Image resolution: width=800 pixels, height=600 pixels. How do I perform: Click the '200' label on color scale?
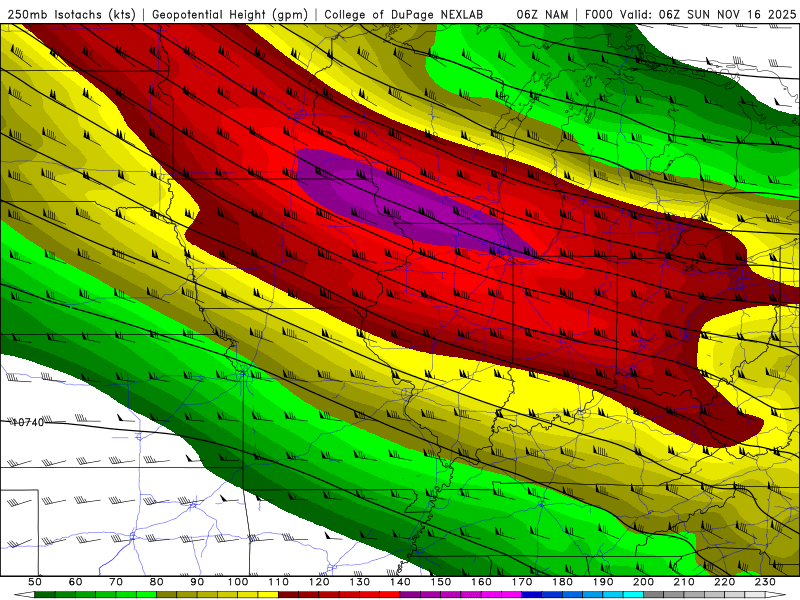pyautogui.click(x=643, y=582)
